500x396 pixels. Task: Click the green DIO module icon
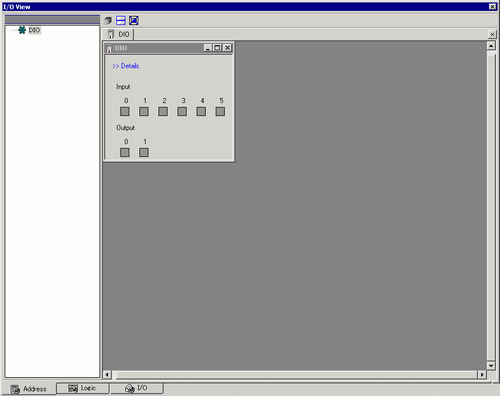(x=22, y=30)
